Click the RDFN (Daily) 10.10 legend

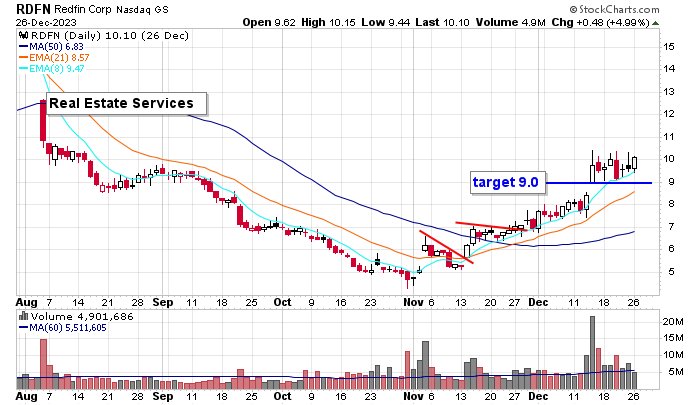109,36
